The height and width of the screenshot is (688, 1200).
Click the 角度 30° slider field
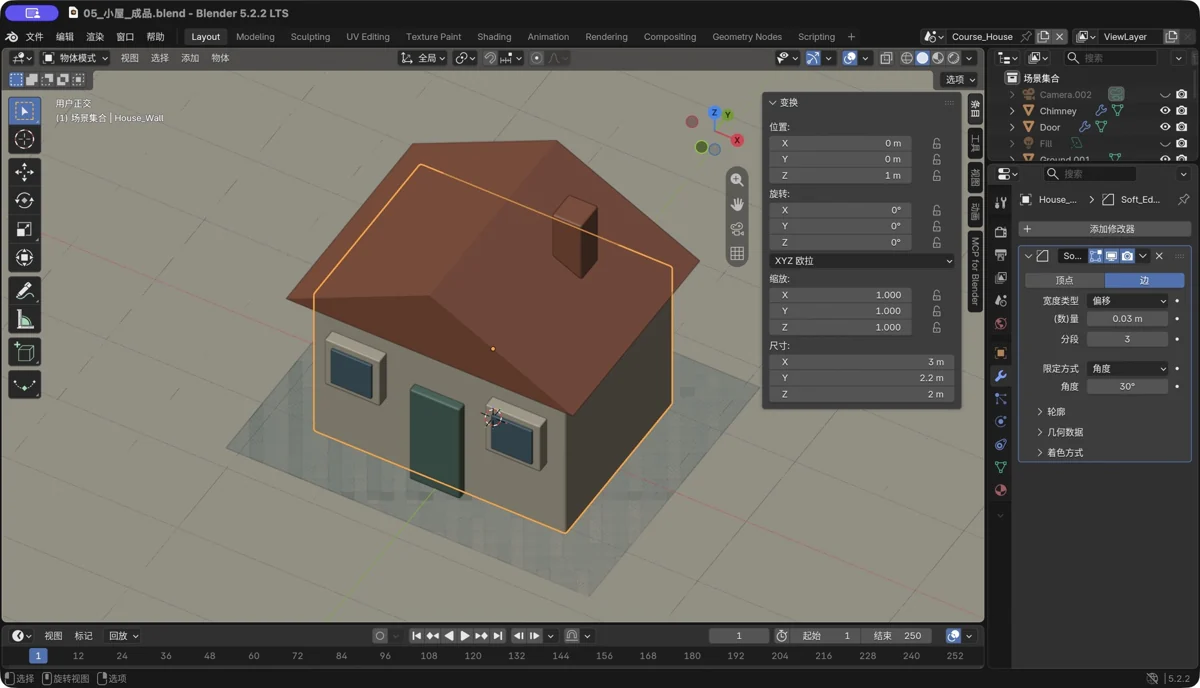click(1127, 386)
